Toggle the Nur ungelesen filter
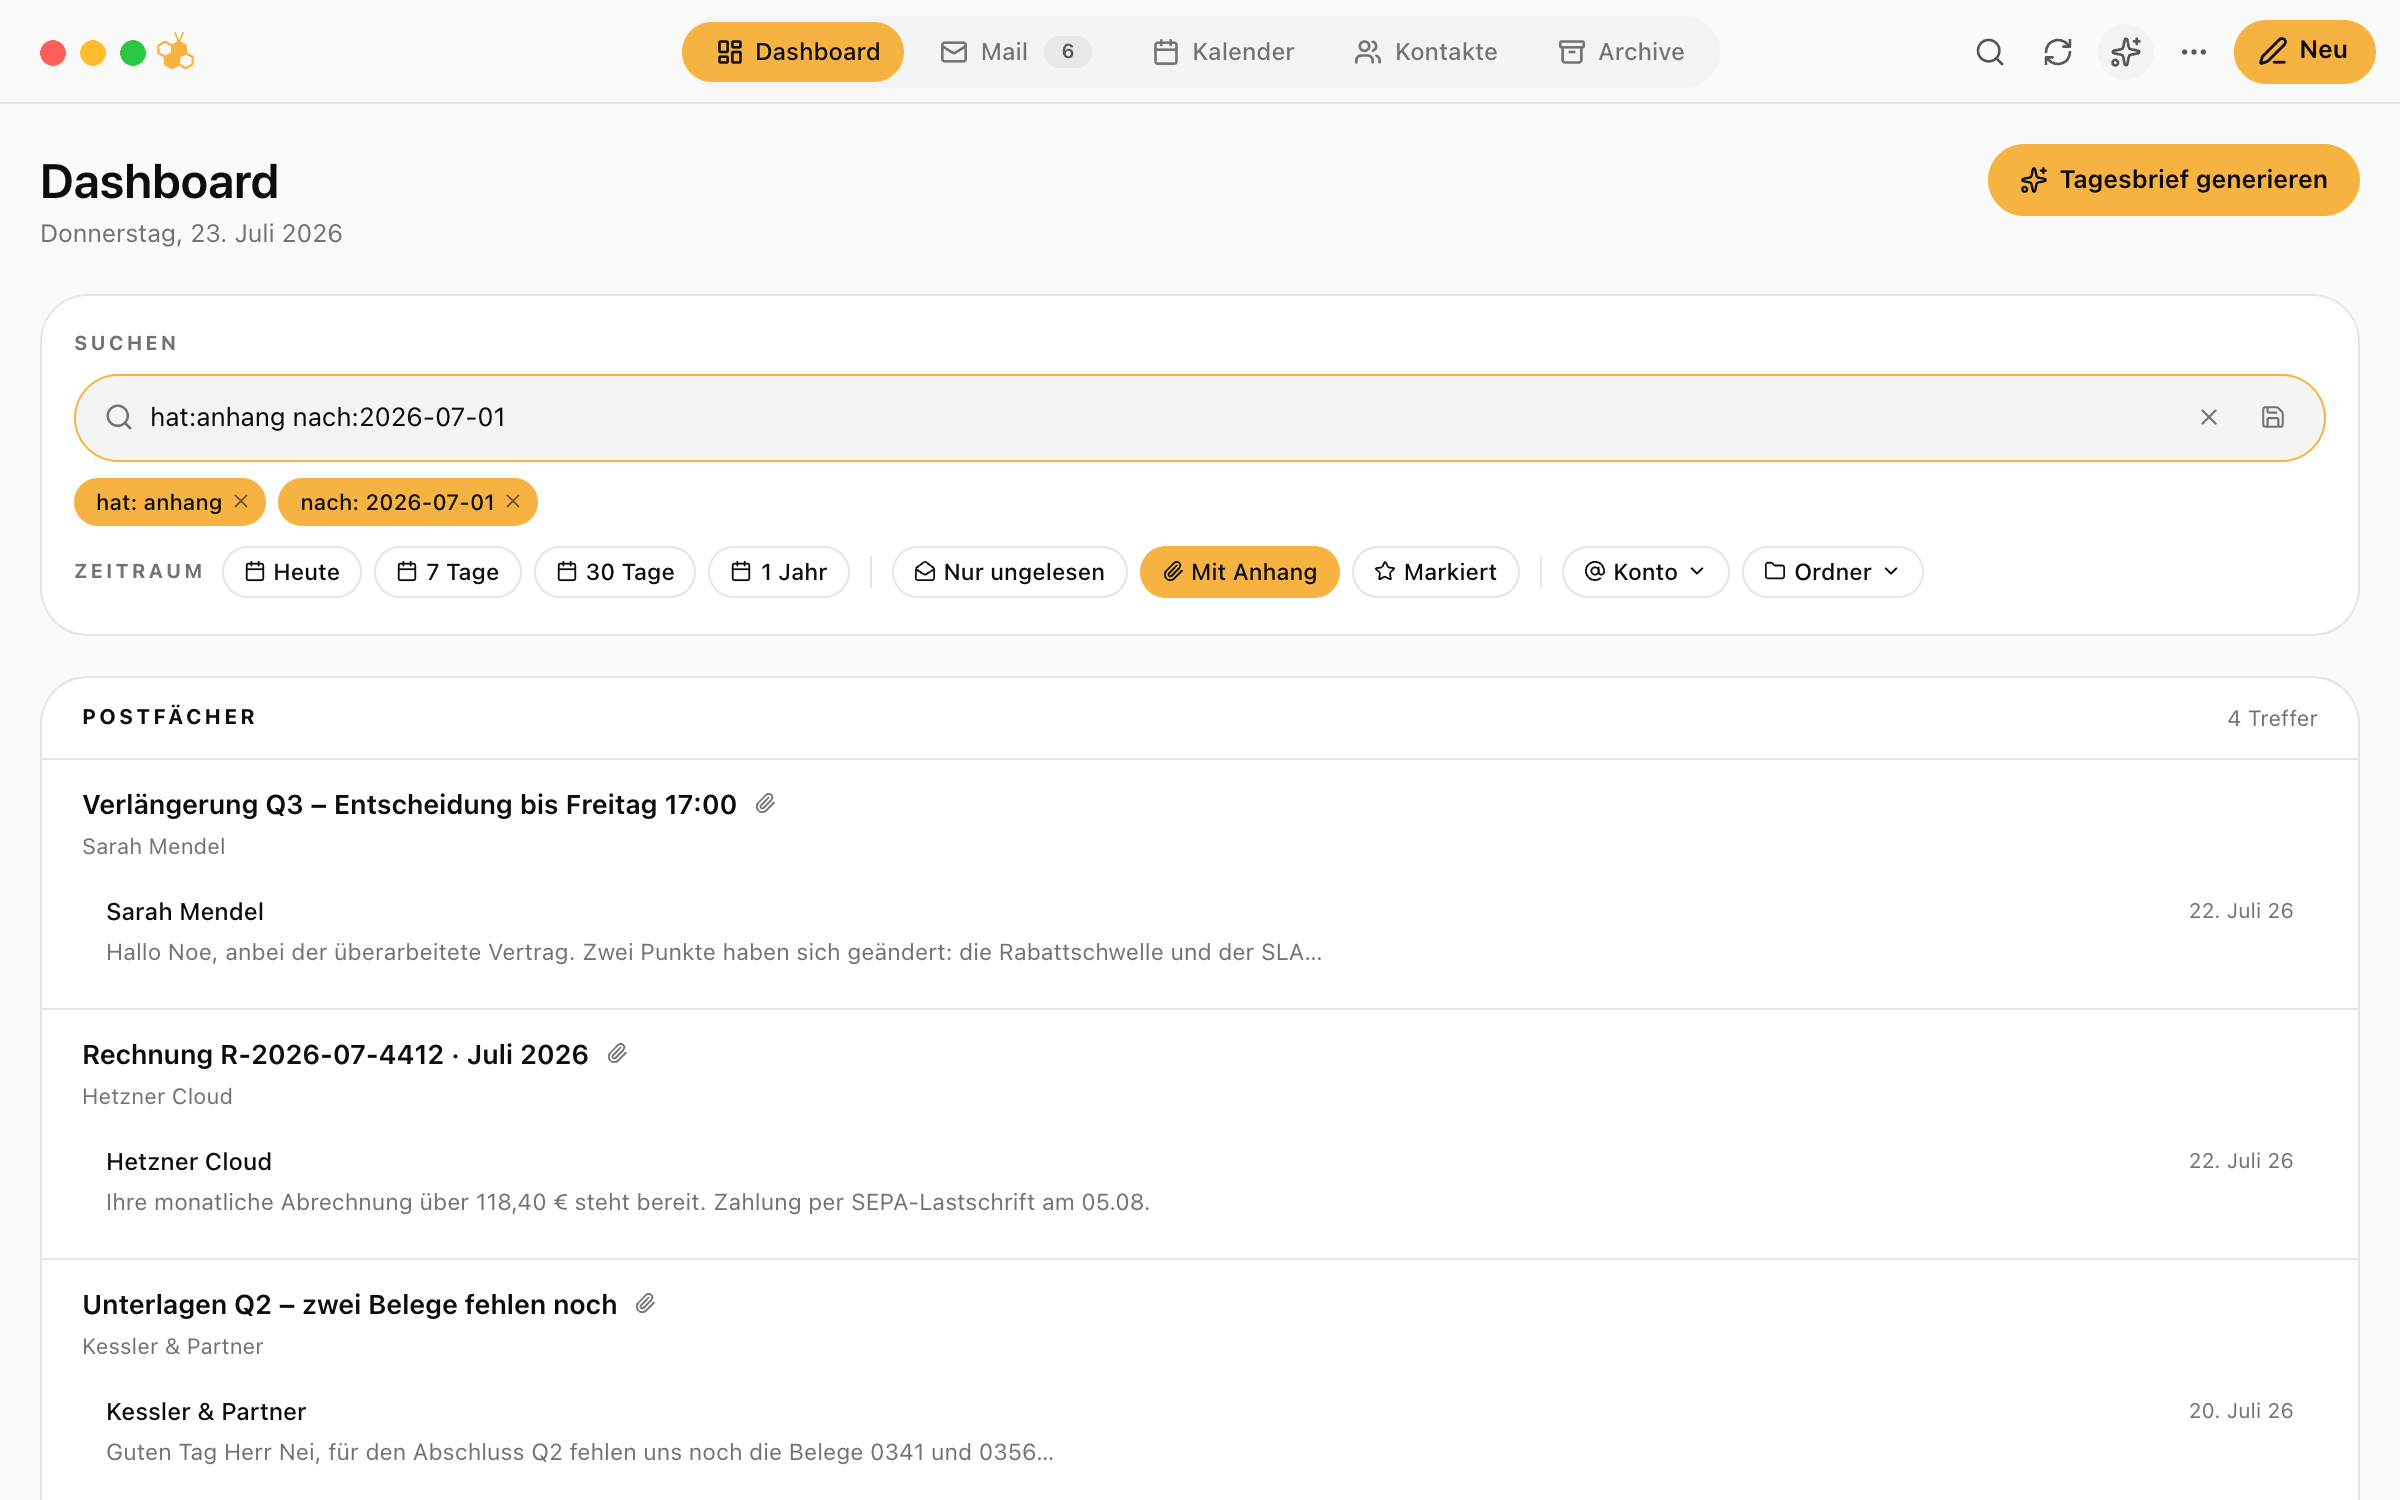The image size is (2400, 1500). click(1010, 572)
